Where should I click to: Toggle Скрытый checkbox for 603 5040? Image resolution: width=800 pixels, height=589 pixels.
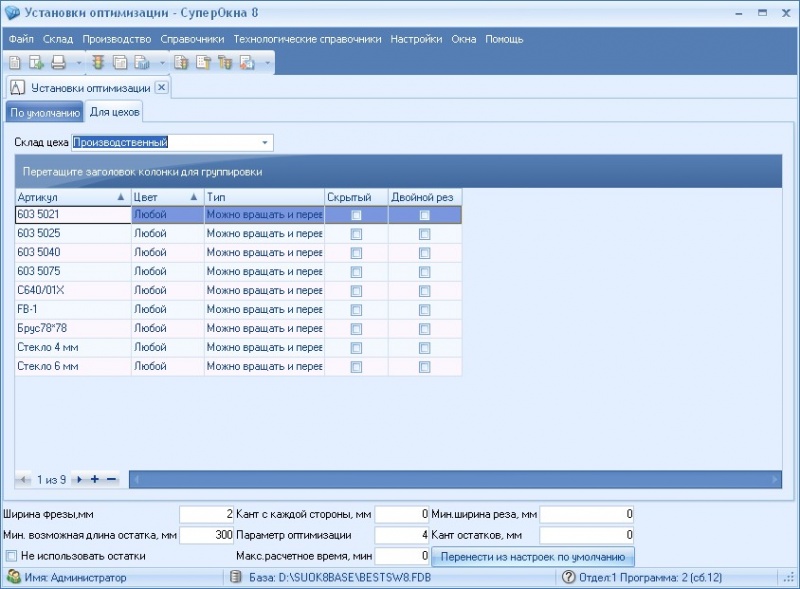[356, 253]
